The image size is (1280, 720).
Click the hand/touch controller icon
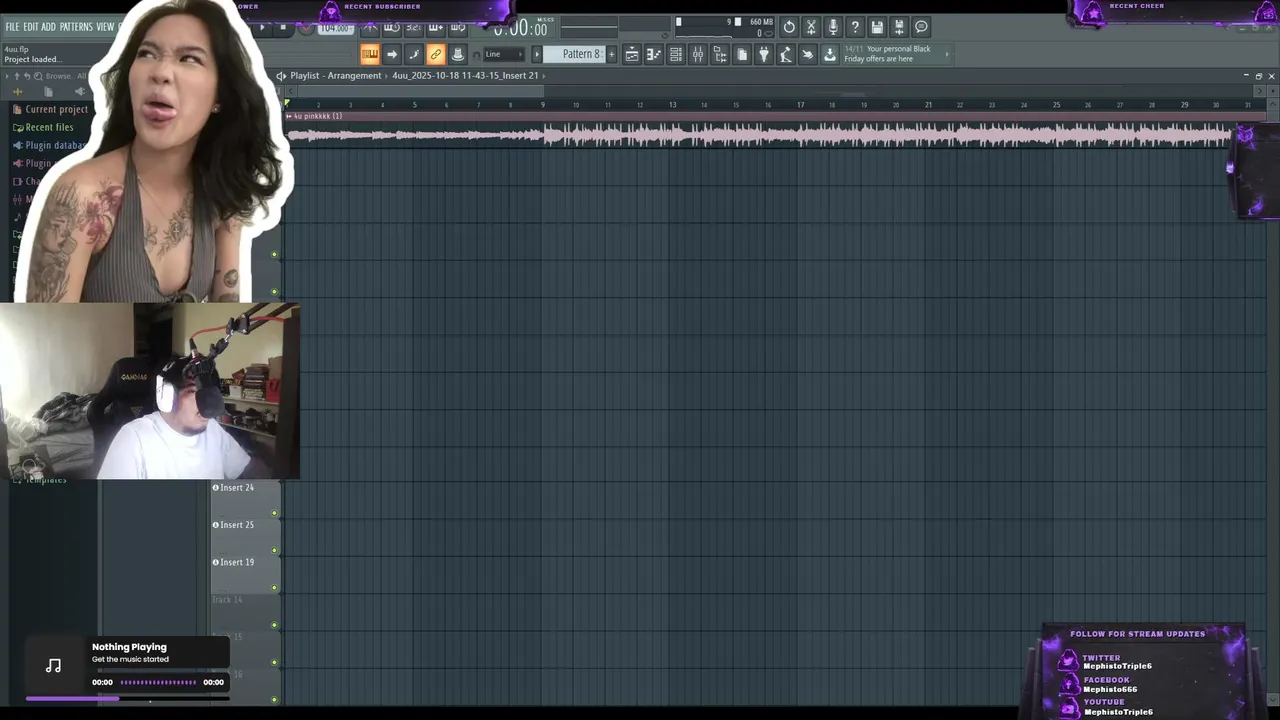[808, 54]
